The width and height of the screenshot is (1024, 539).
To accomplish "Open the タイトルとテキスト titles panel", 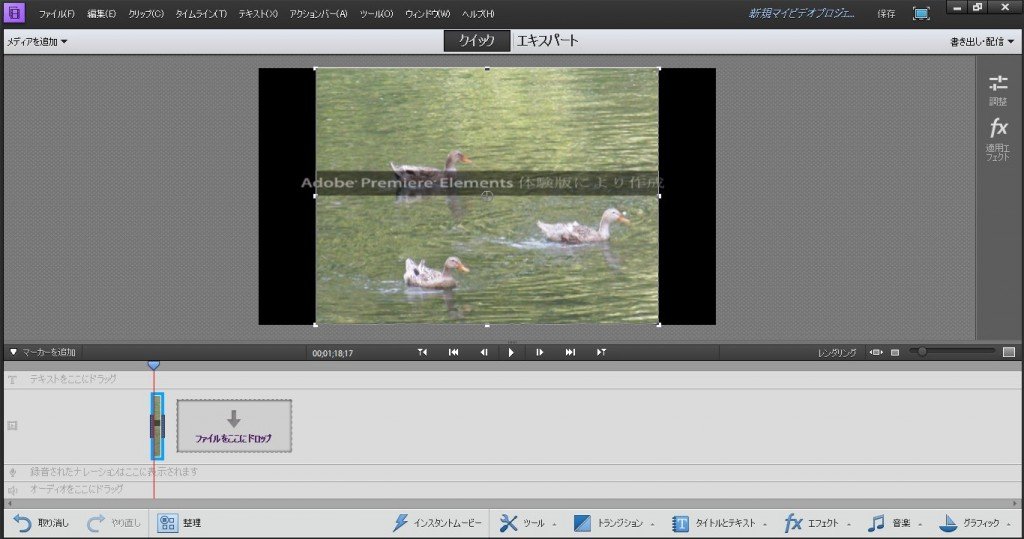I will pos(719,523).
